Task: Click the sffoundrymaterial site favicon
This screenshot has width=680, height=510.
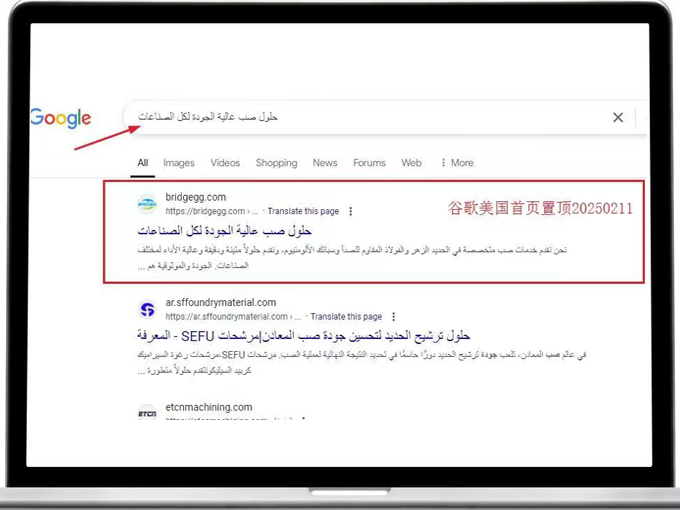Action: (x=147, y=309)
